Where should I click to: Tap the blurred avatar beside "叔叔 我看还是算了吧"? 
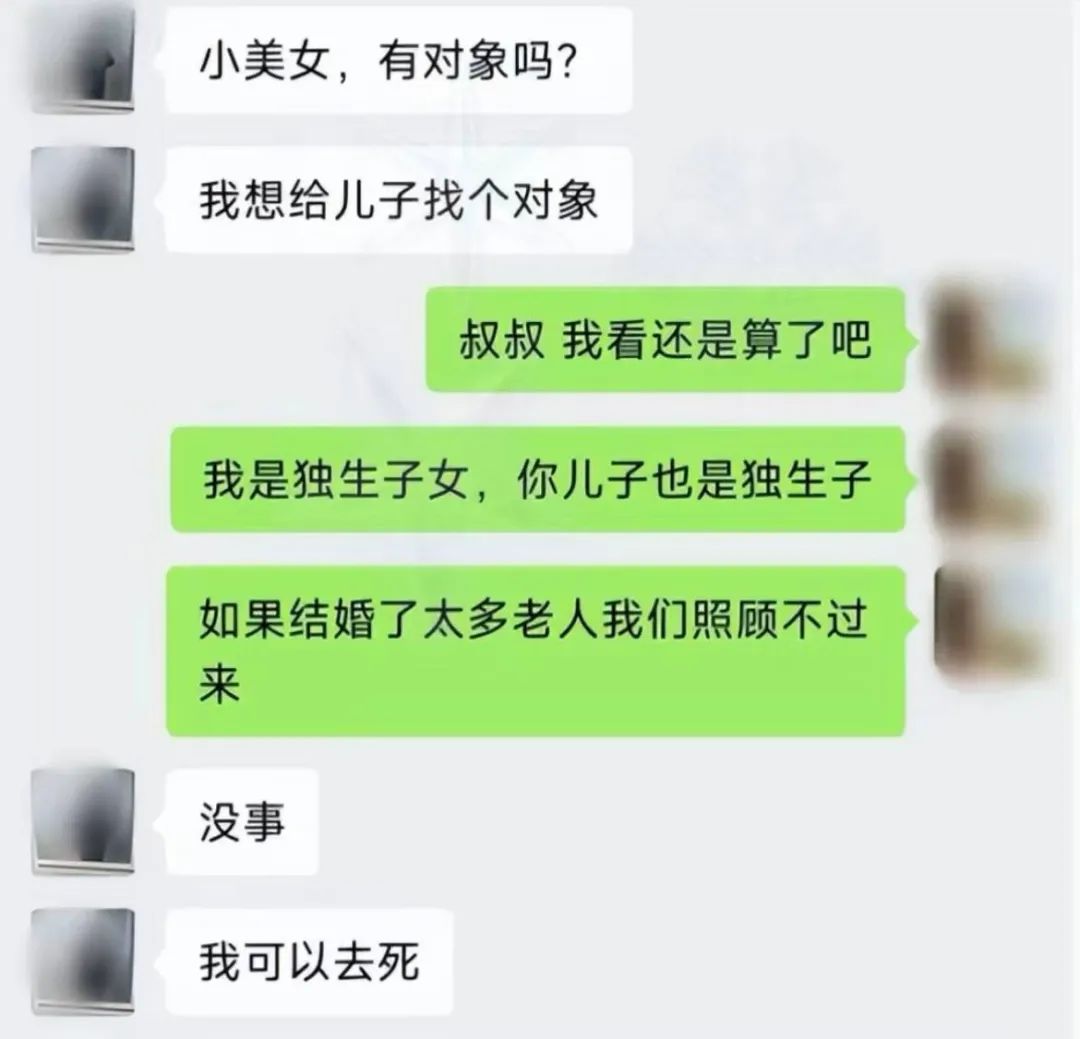click(991, 339)
